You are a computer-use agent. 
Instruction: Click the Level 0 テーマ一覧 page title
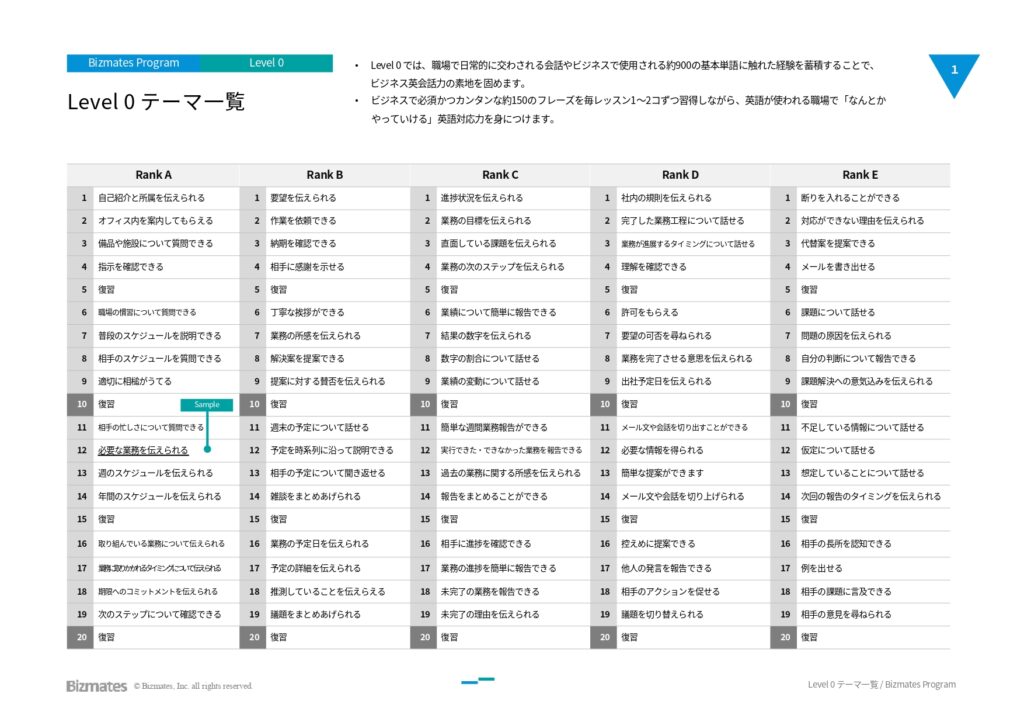pos(155,102)
